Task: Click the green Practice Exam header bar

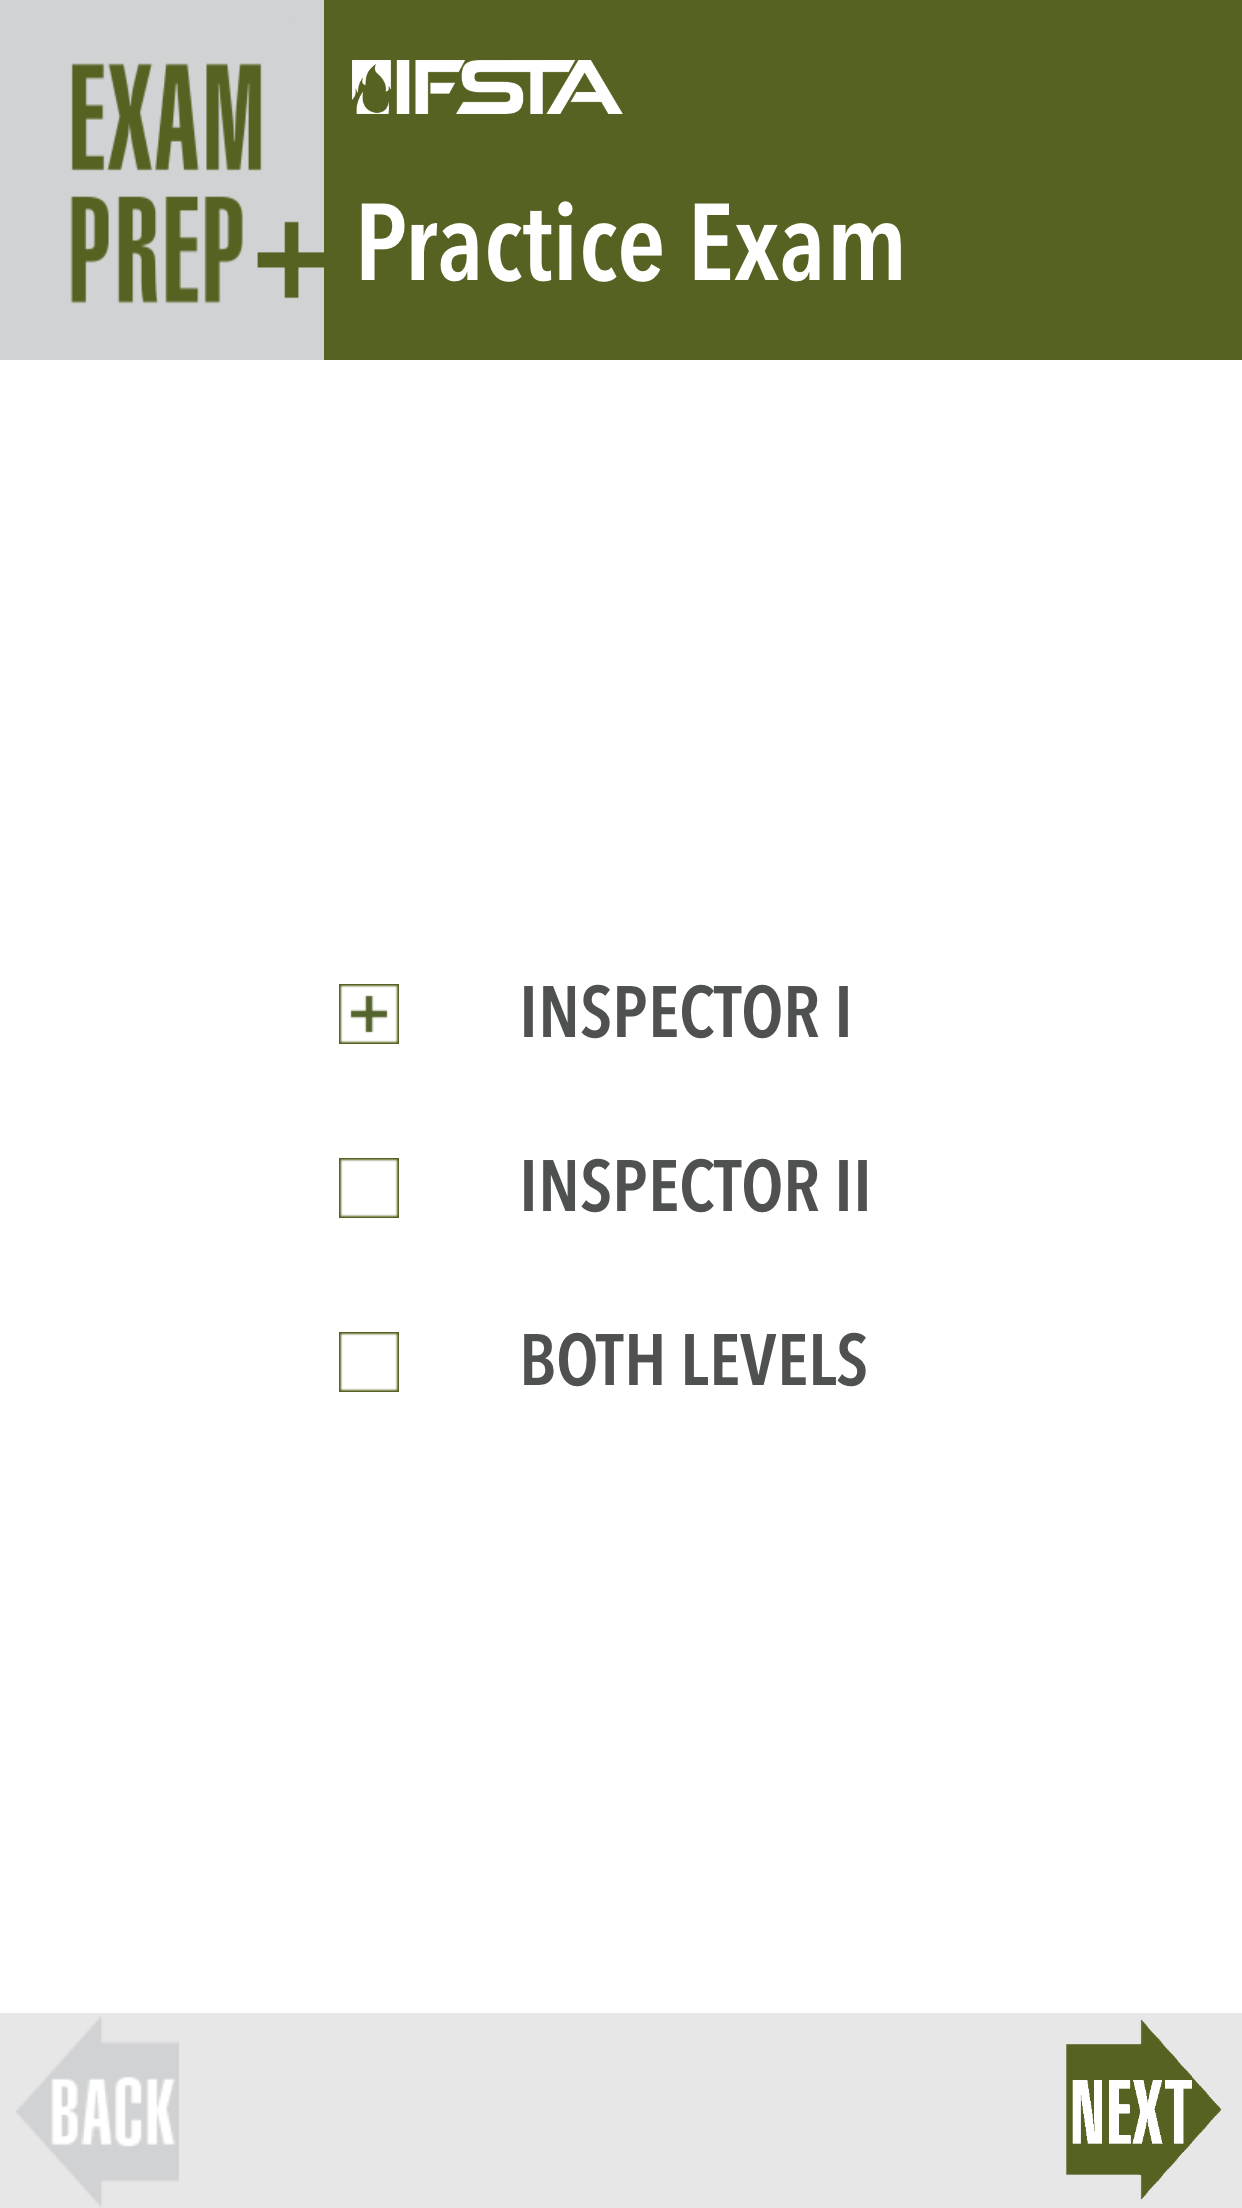Action: click(780, 180)
